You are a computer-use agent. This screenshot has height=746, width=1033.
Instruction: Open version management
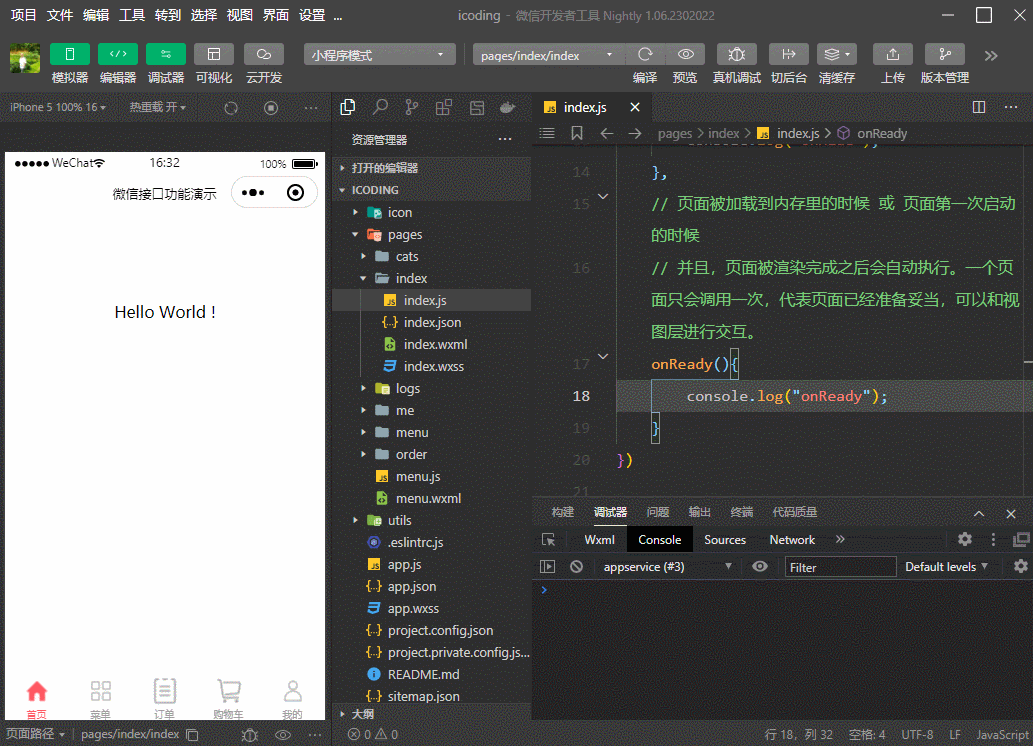tap(945, 54)
